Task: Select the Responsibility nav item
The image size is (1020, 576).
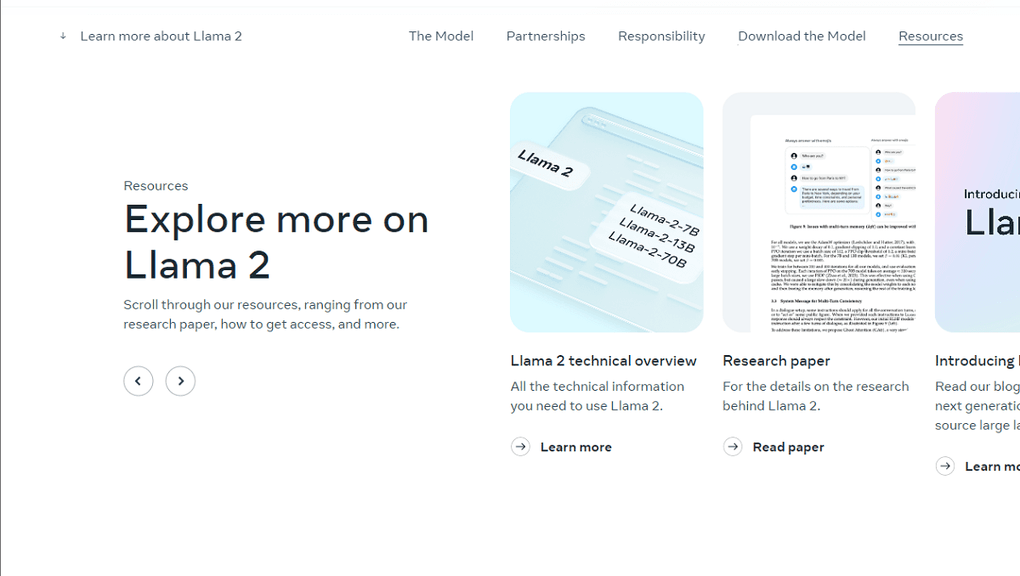Action: [662, 36]
